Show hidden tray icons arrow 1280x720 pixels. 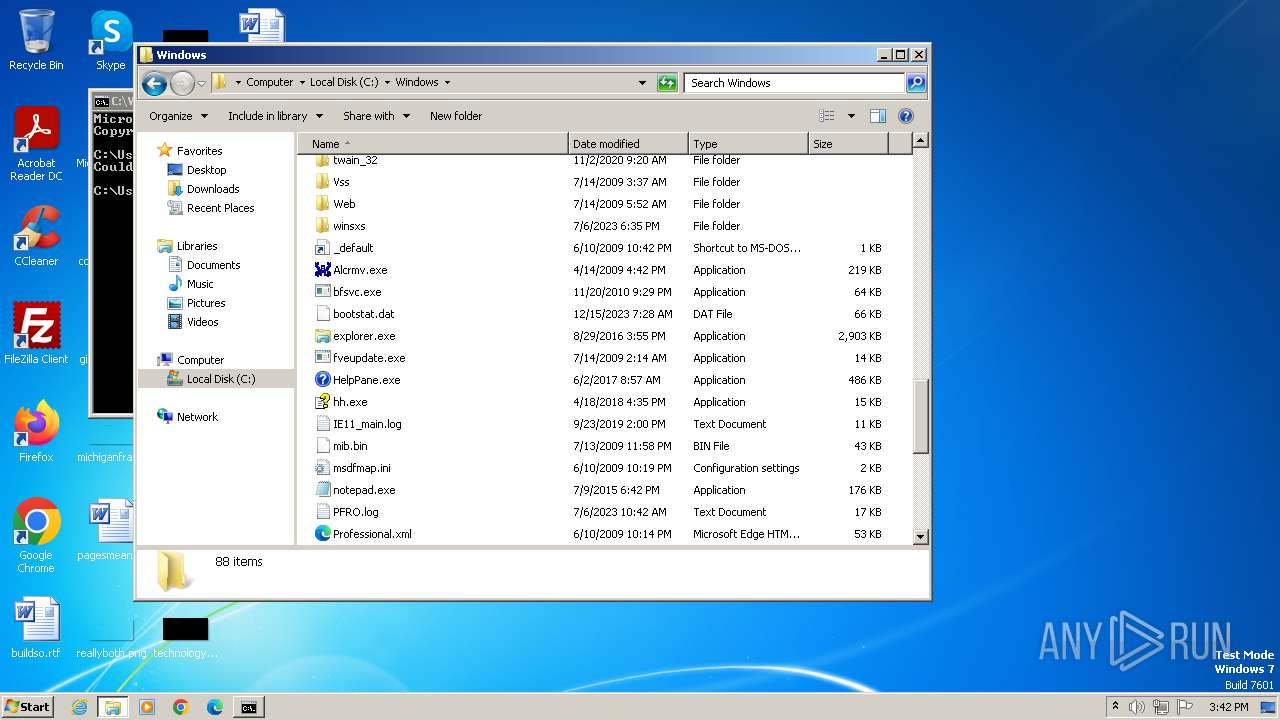pyautogui.click(x=1115, y=706)
